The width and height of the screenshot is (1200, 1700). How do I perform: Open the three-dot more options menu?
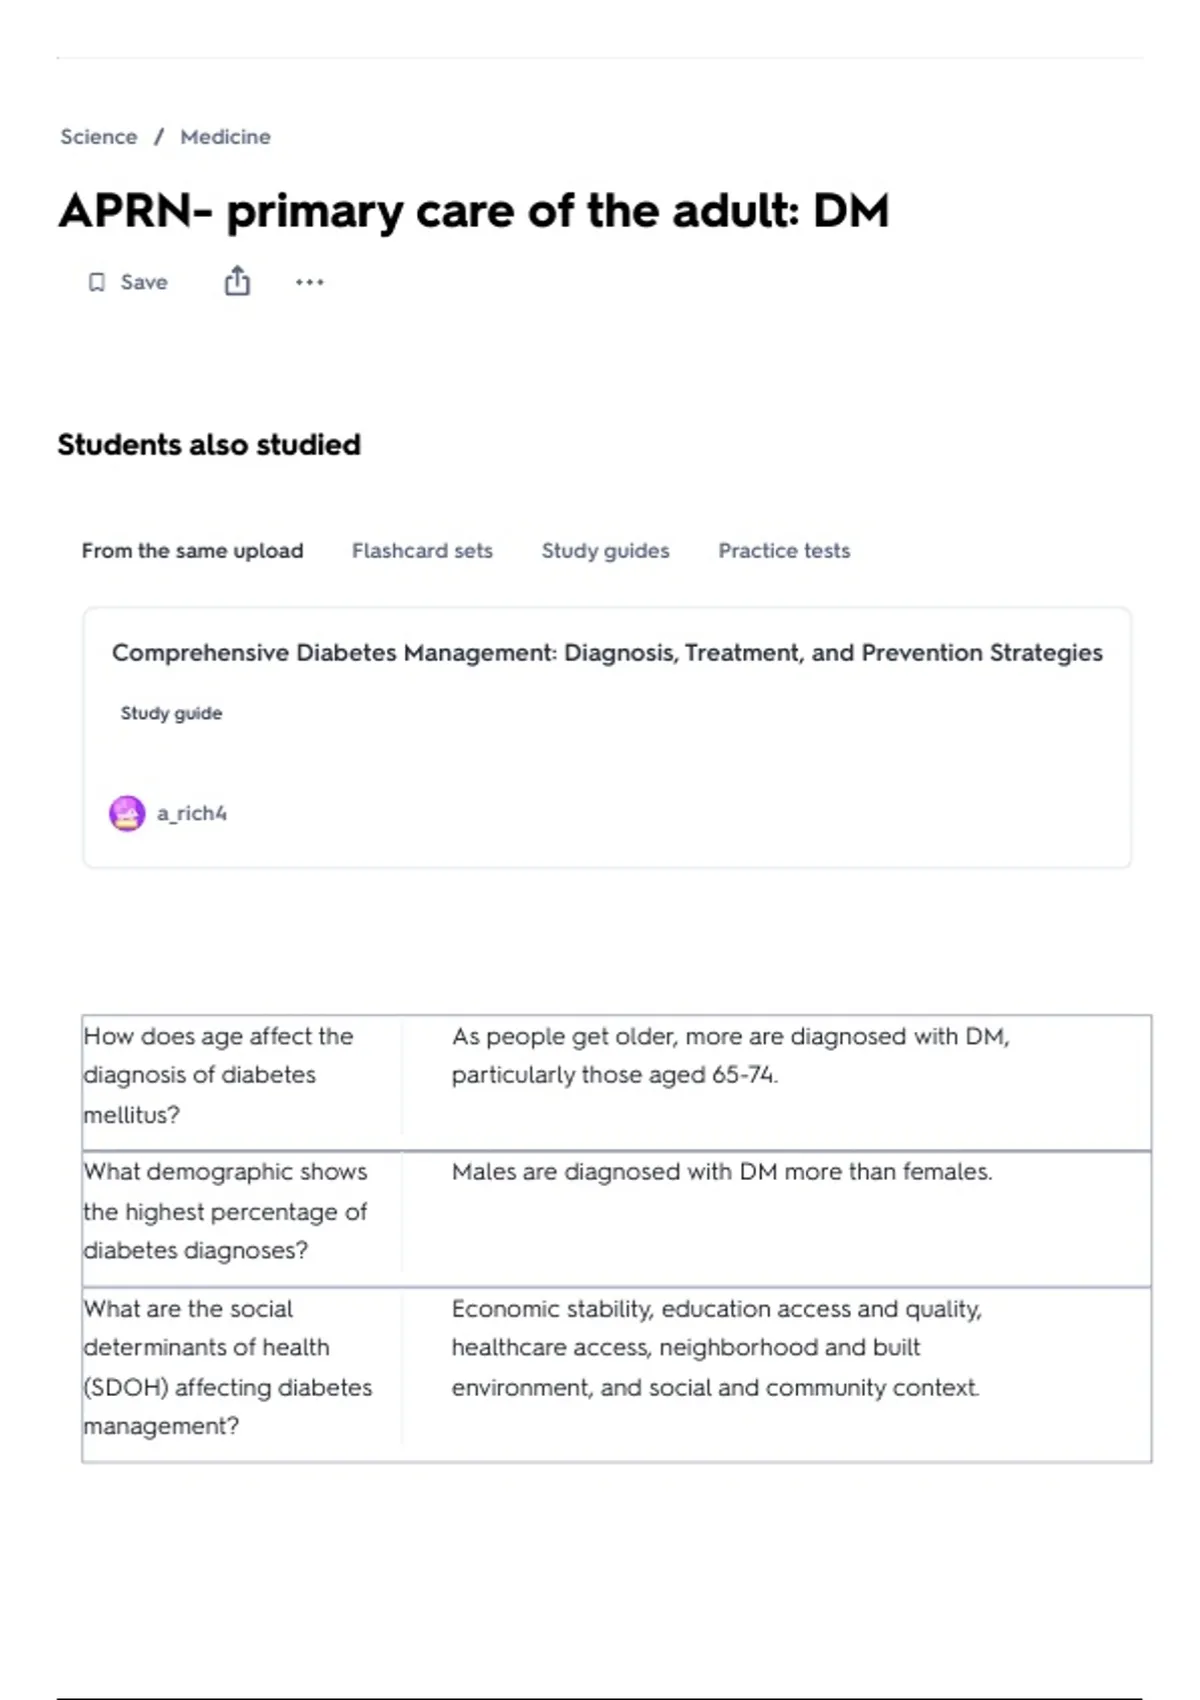tap(310, 283)
